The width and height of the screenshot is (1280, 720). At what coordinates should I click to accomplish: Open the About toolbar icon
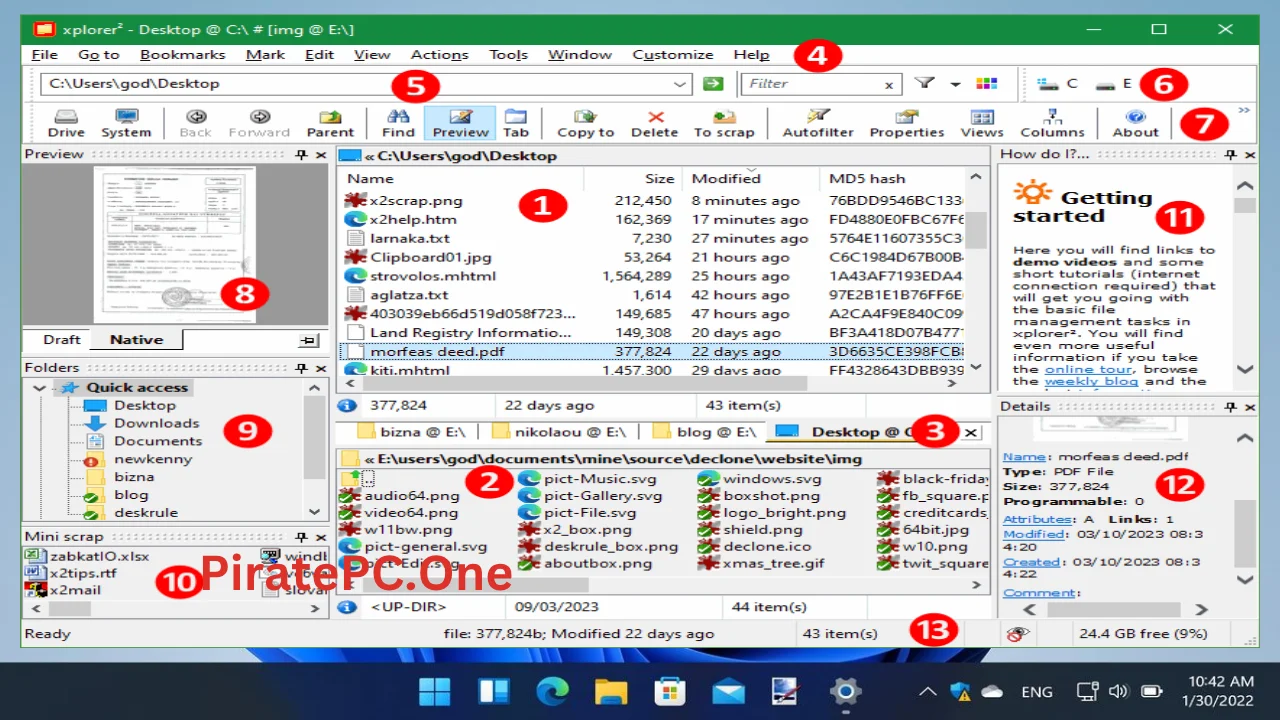click(x=1135, y=123)
